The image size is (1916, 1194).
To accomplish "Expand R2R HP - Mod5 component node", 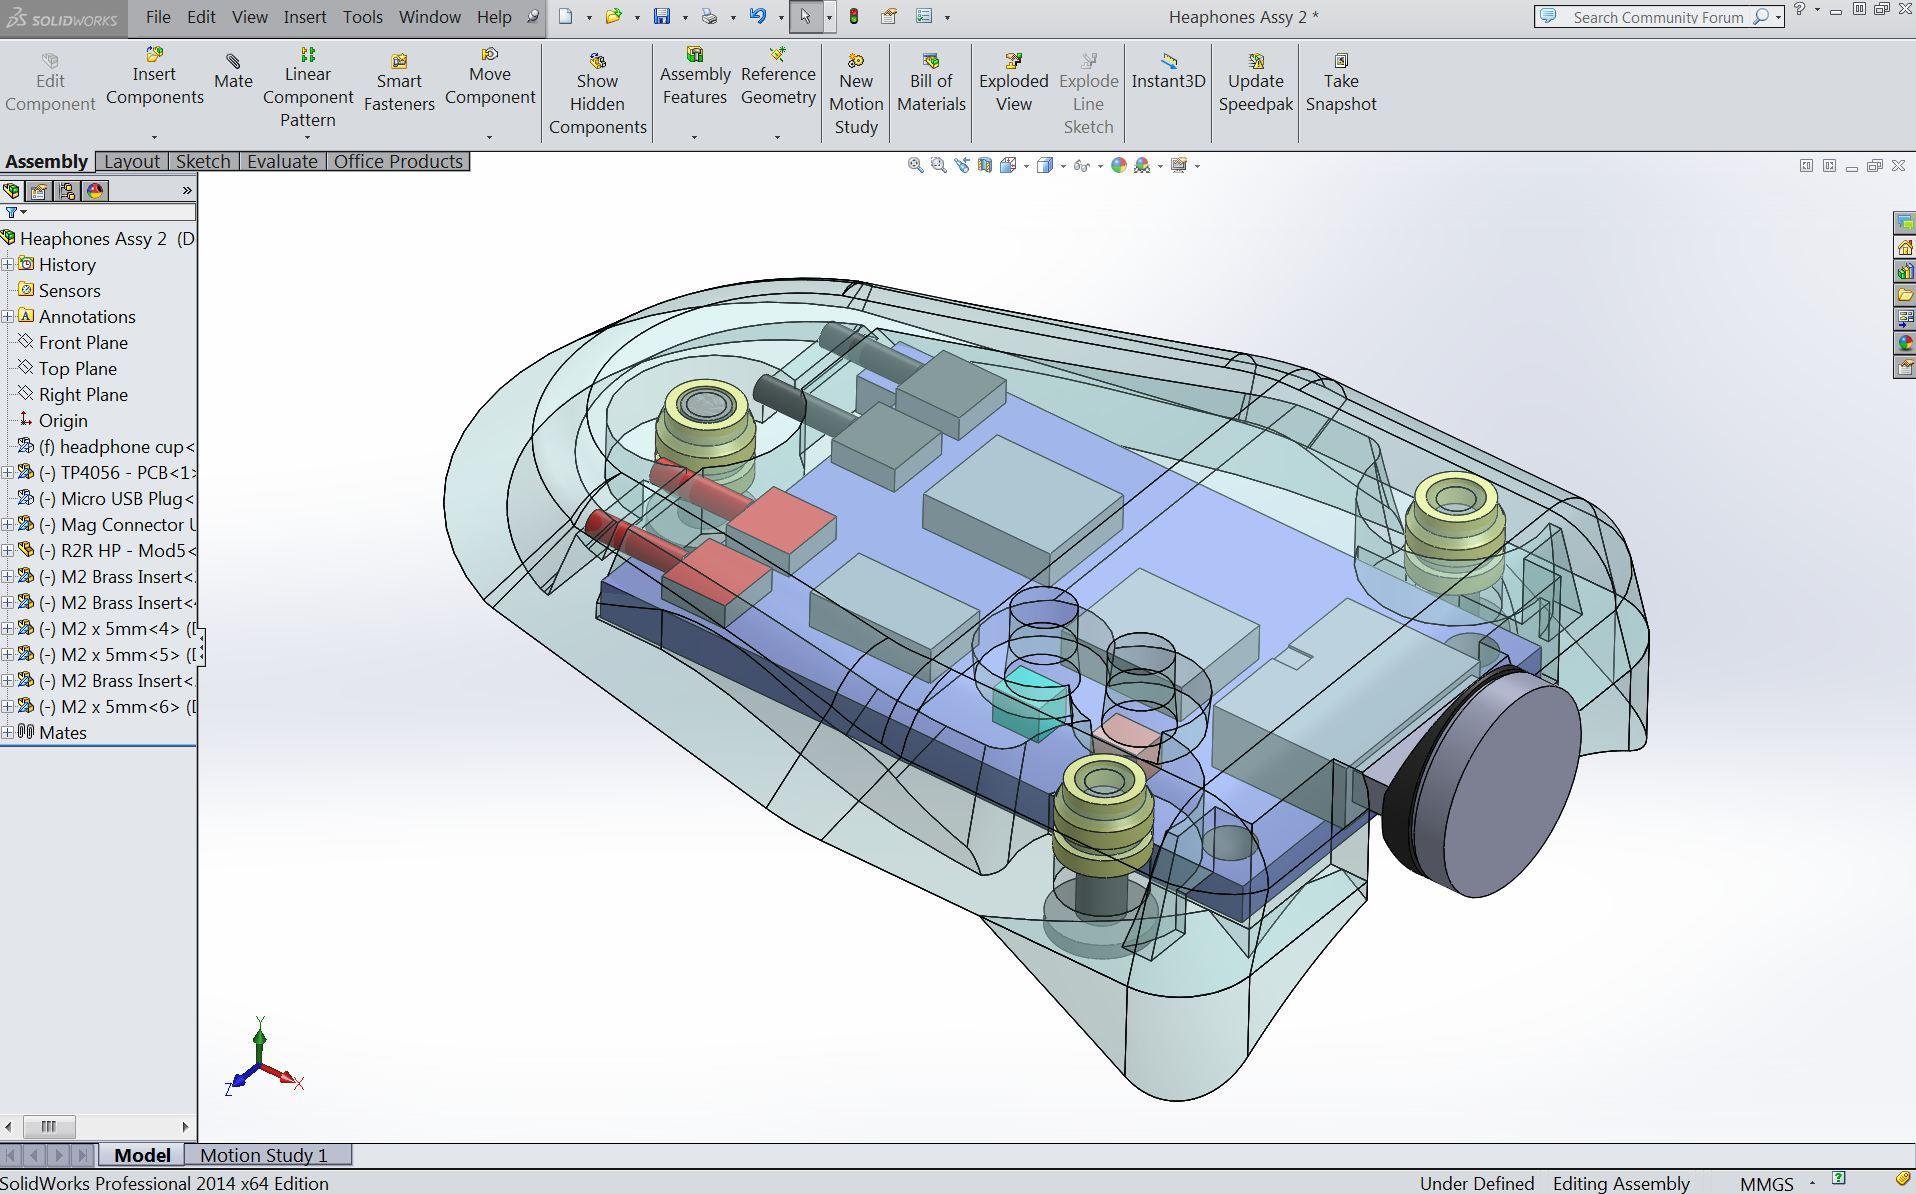I will 7,550.
